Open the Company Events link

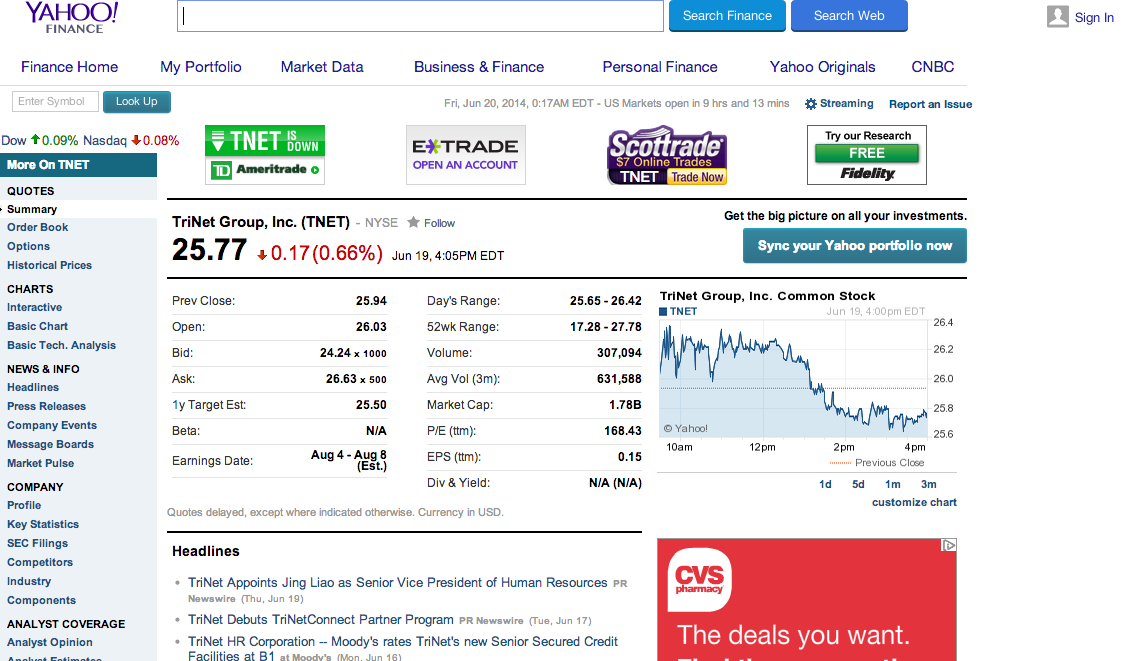[52, 426]
